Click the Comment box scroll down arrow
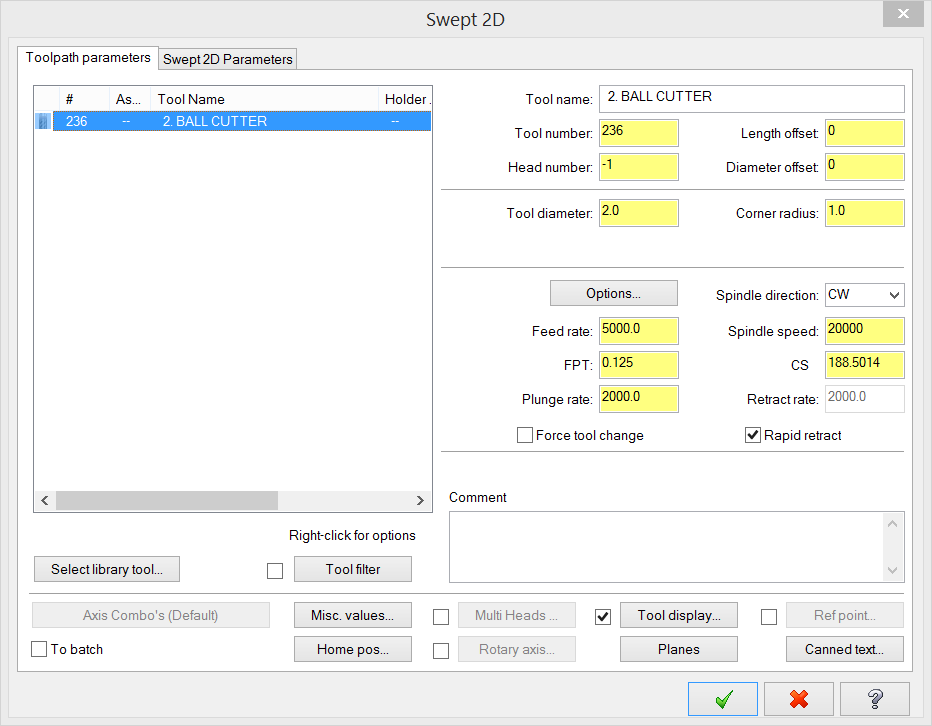 892,570
